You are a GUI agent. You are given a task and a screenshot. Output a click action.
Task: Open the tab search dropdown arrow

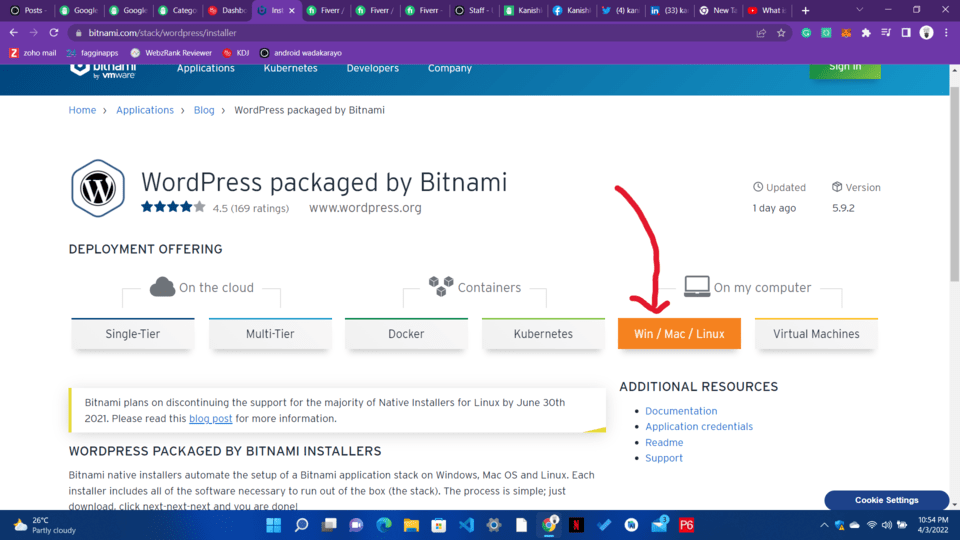(x=860, y=10)
